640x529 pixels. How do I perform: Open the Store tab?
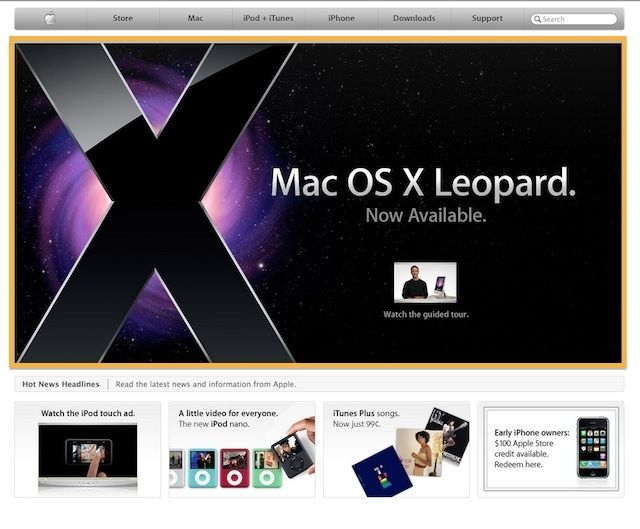(122, 18)
